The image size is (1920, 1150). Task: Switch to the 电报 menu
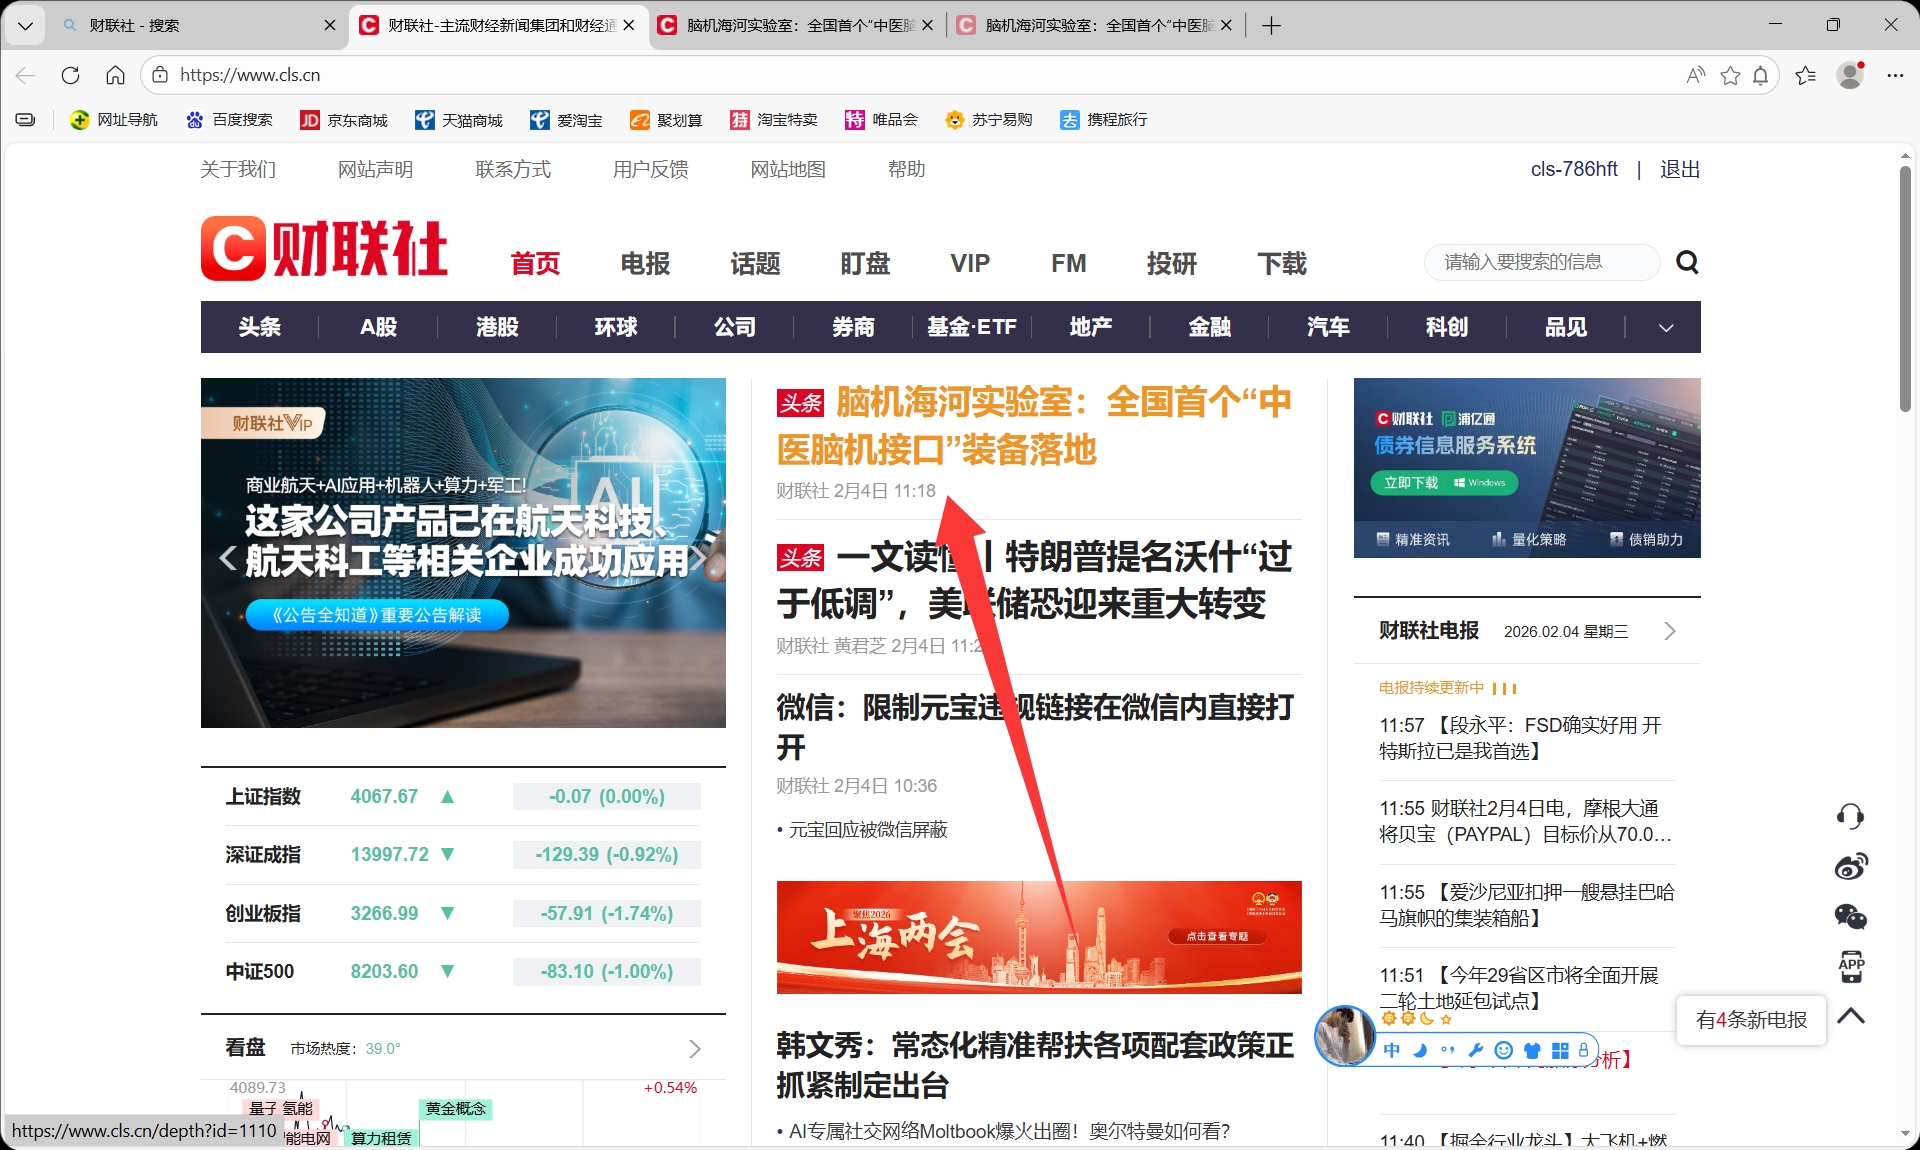tap(645, 263)
